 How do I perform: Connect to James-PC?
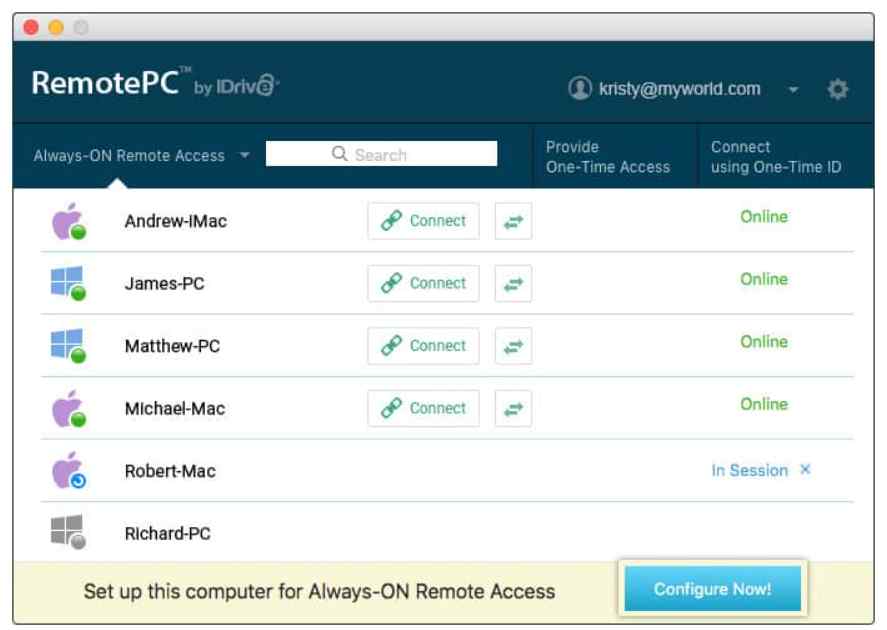coord(423,283)
